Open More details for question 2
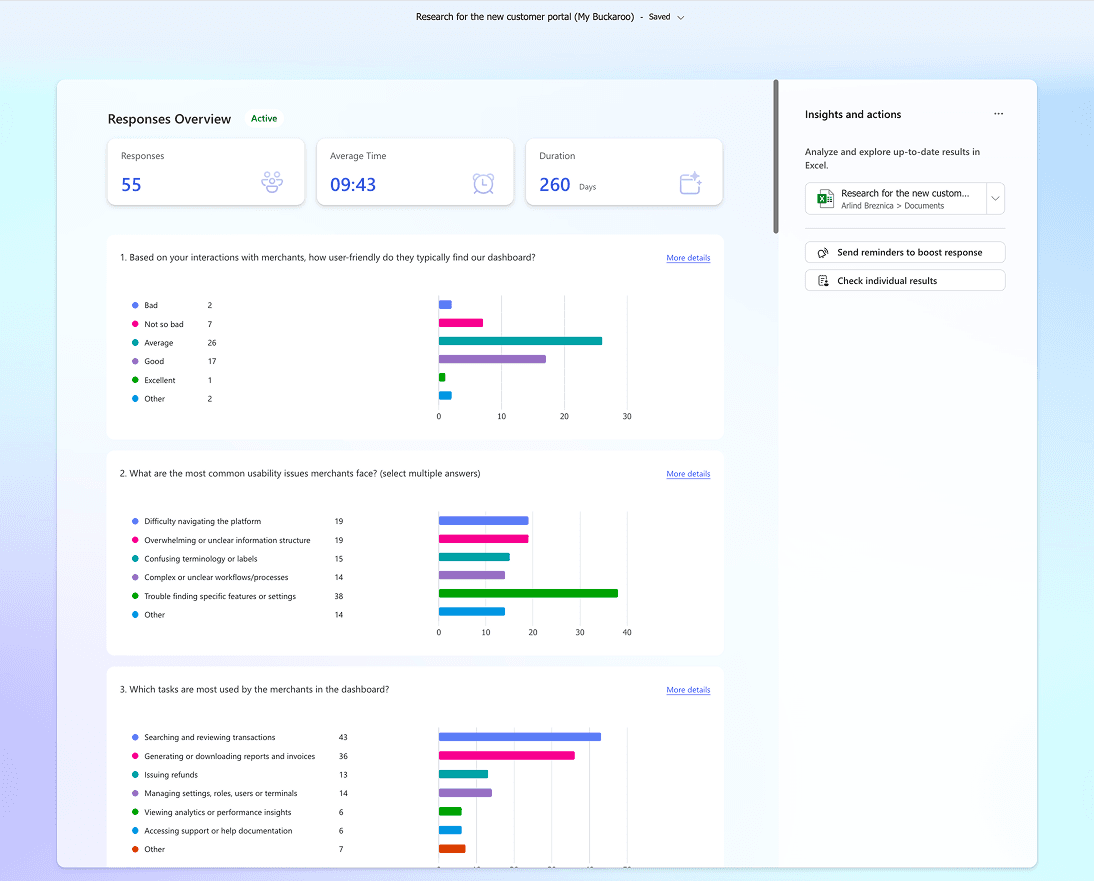This screenshot has width=1094, height=881. (x=688, y=474)
